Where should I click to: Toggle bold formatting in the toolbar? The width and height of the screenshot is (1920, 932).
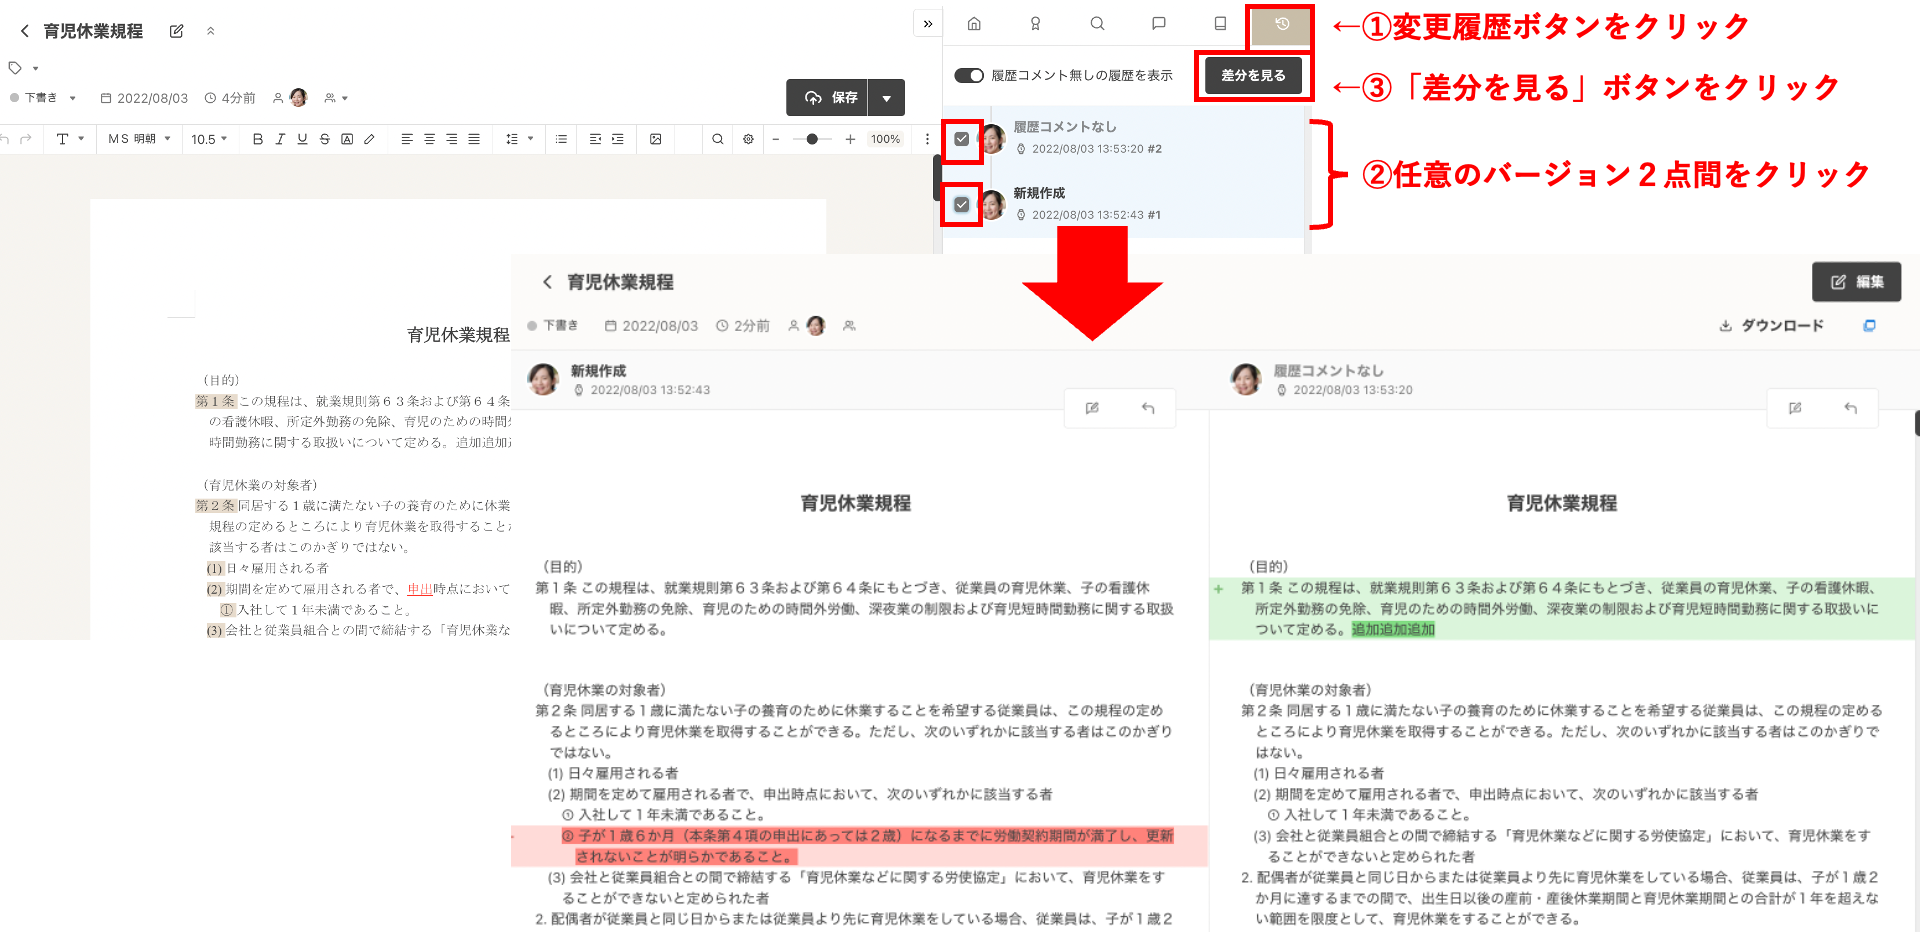[x=258, y=139]
